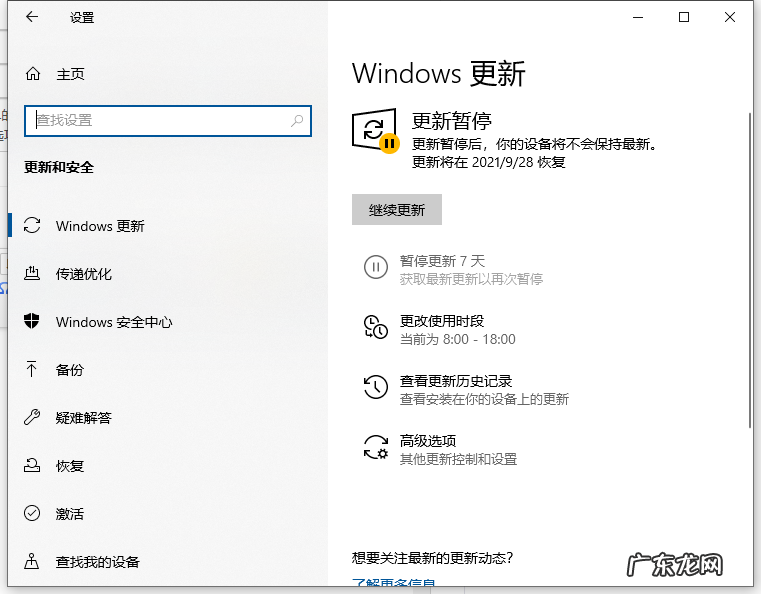This screenshot has width=761, height=594.
Task: Click text 获取最新更新以再次暂停
Action: (x=471, y=279)
